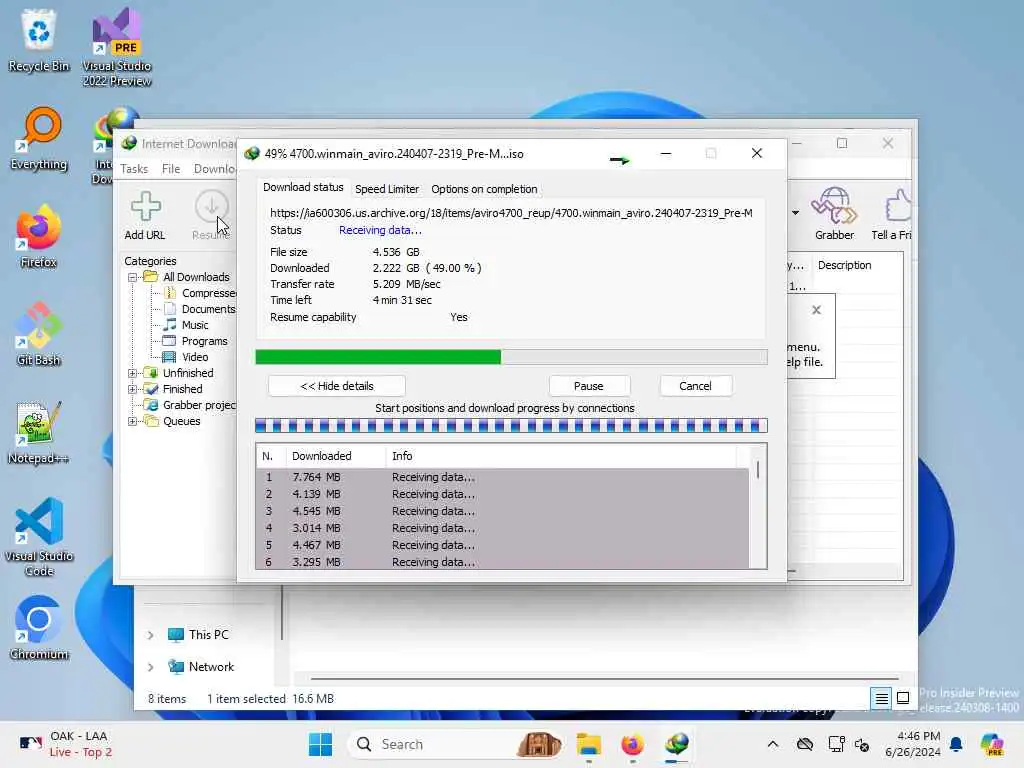Switch to Speed Limiter tab
The height and width of the screenshot is (768, 1024).
tap(387, 189)
